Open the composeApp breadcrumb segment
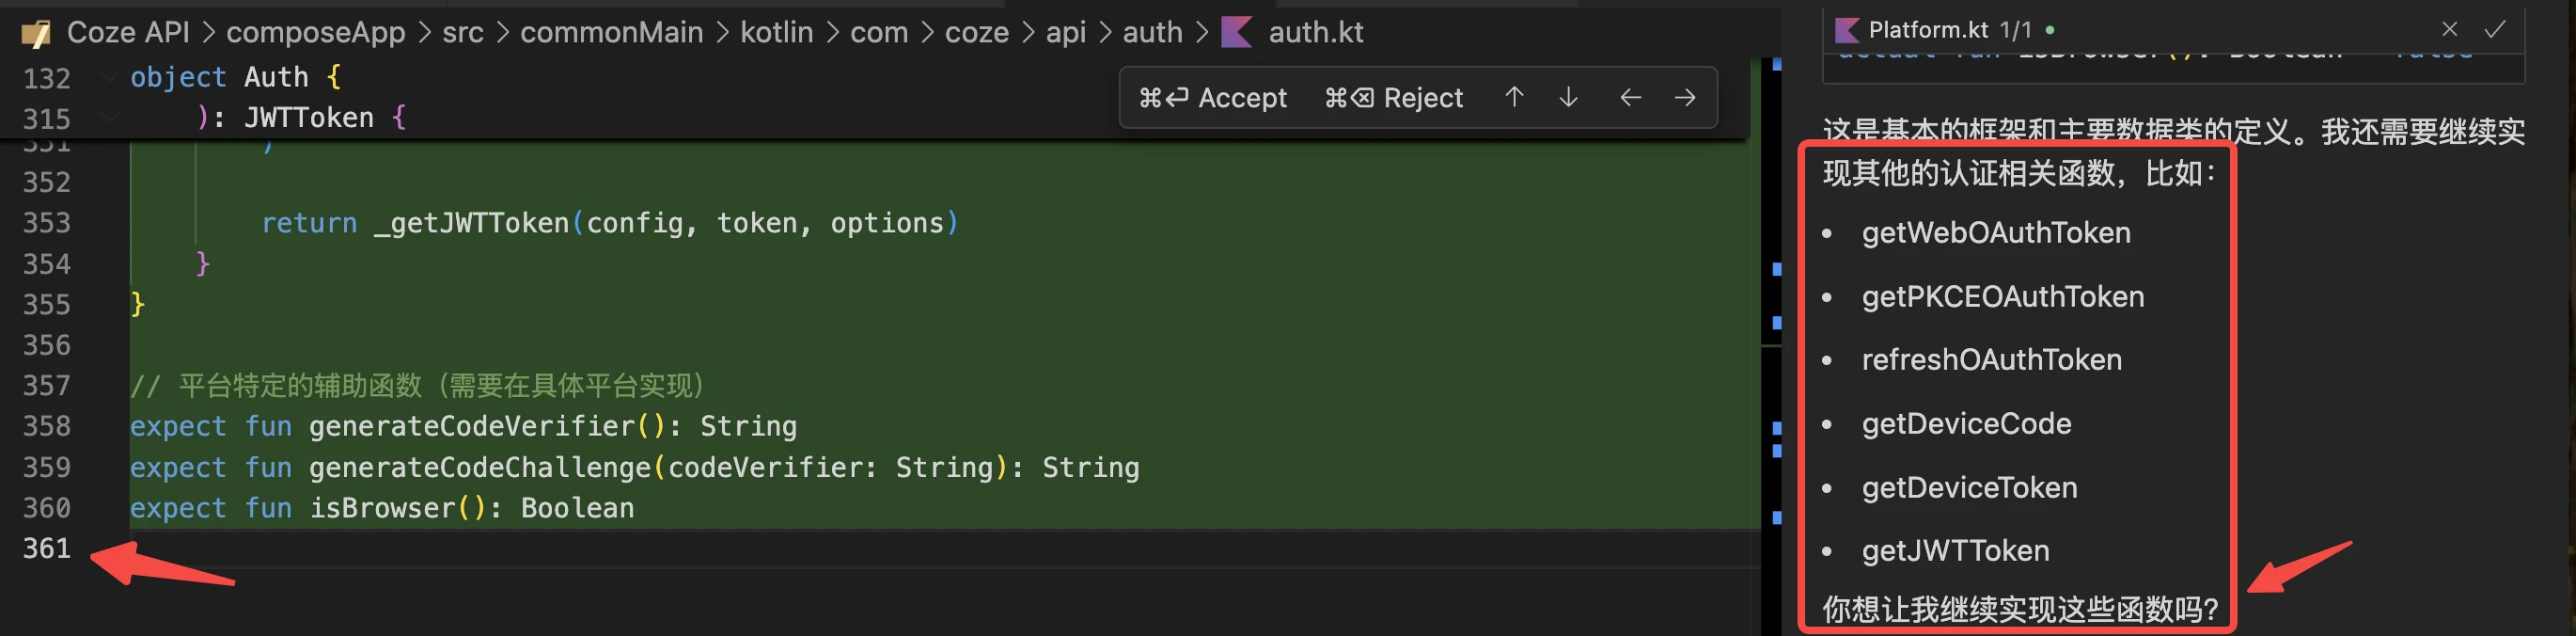 click(315, 32)
